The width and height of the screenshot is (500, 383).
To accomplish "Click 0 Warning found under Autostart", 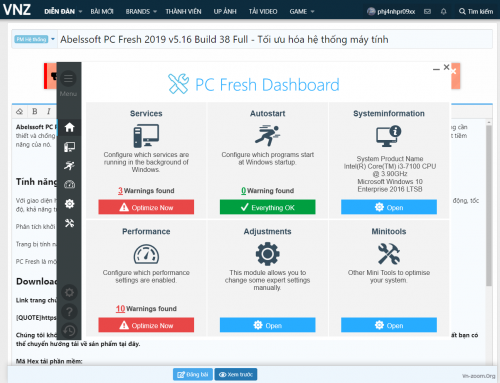I will pyautogui.click(x=267, y=191).
